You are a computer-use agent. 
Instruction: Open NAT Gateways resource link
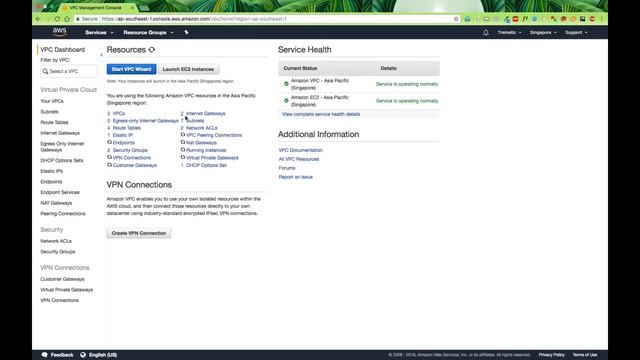(201, 143)
